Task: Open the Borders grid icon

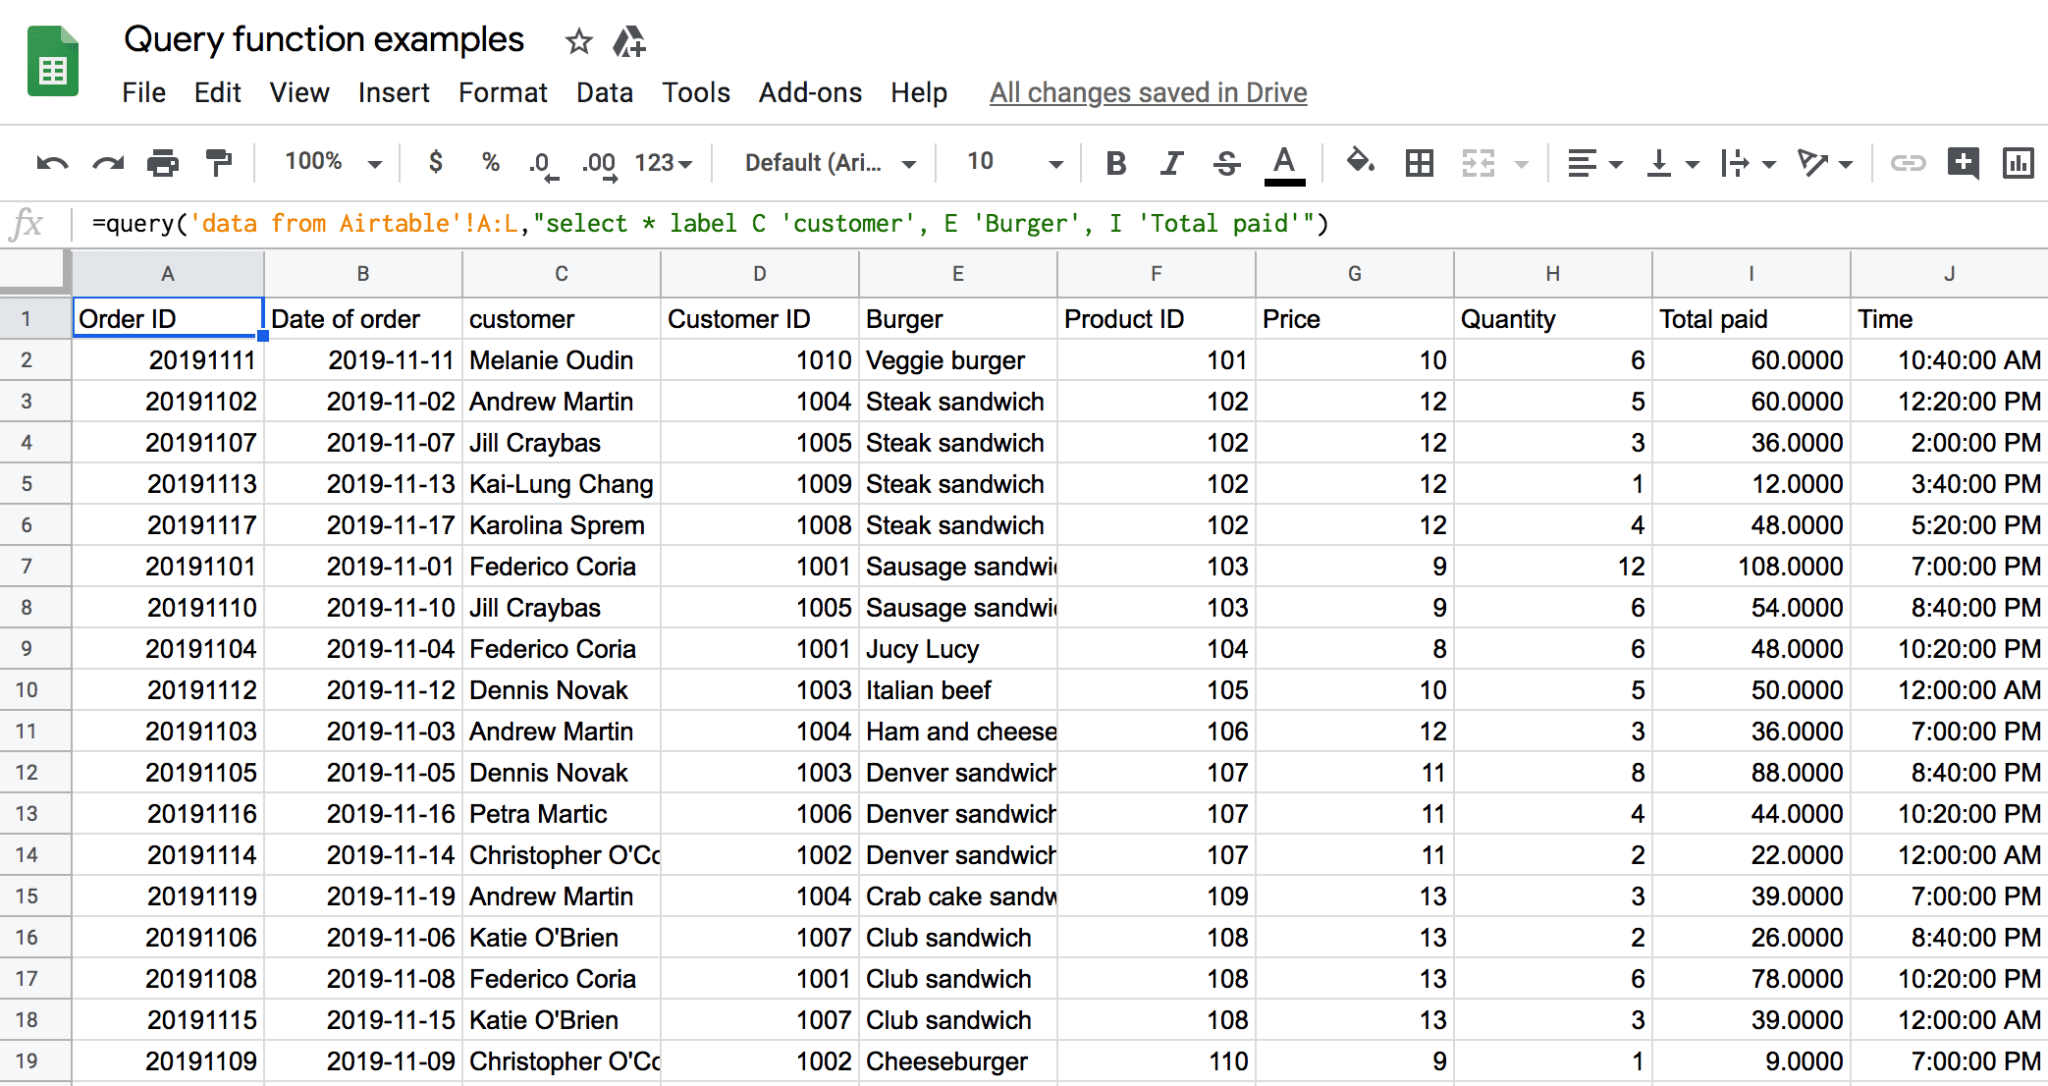Action: click(x=1419, y=163)
